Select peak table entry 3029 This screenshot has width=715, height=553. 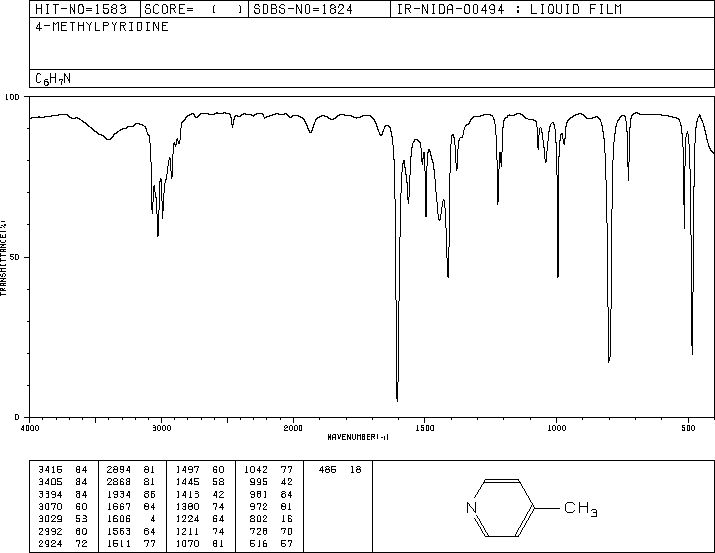coord(50,519)
